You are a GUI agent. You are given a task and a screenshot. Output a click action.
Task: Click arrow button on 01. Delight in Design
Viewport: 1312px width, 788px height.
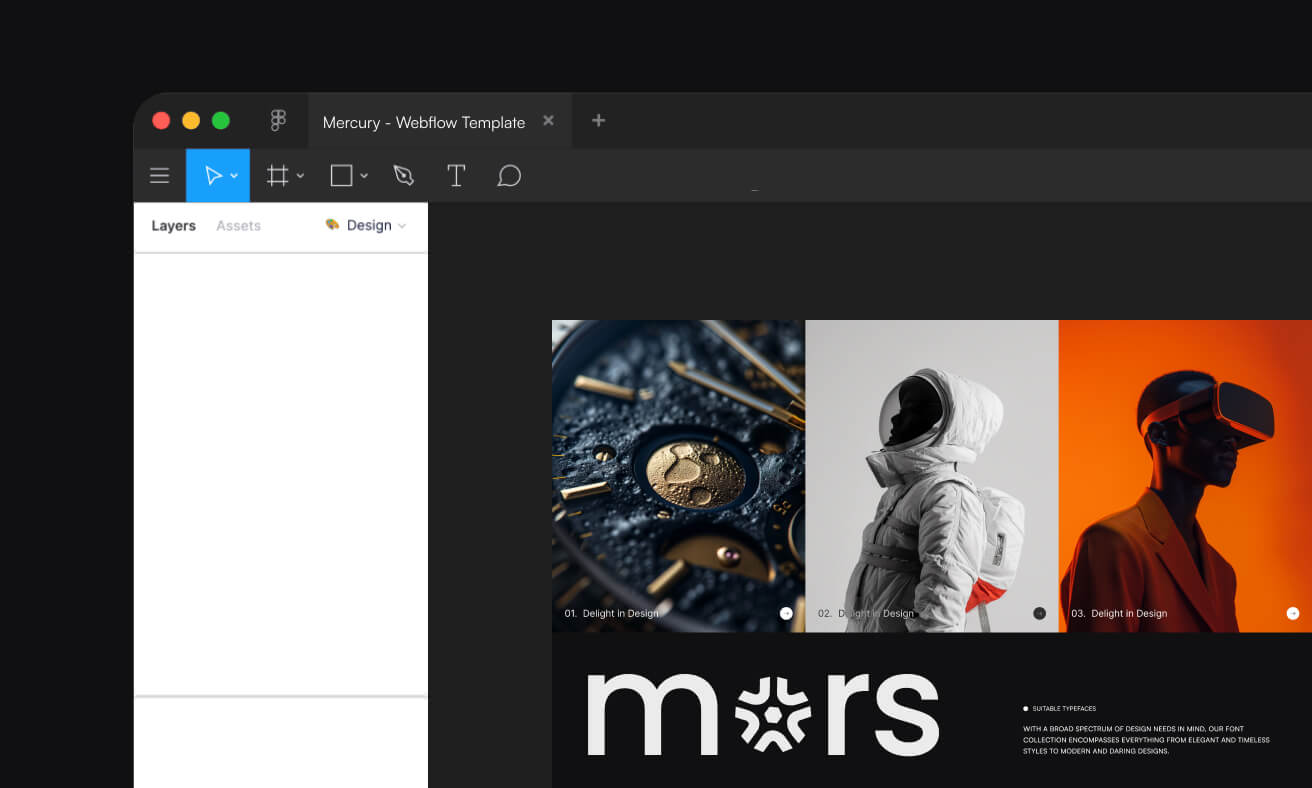[x=786, y=613]
